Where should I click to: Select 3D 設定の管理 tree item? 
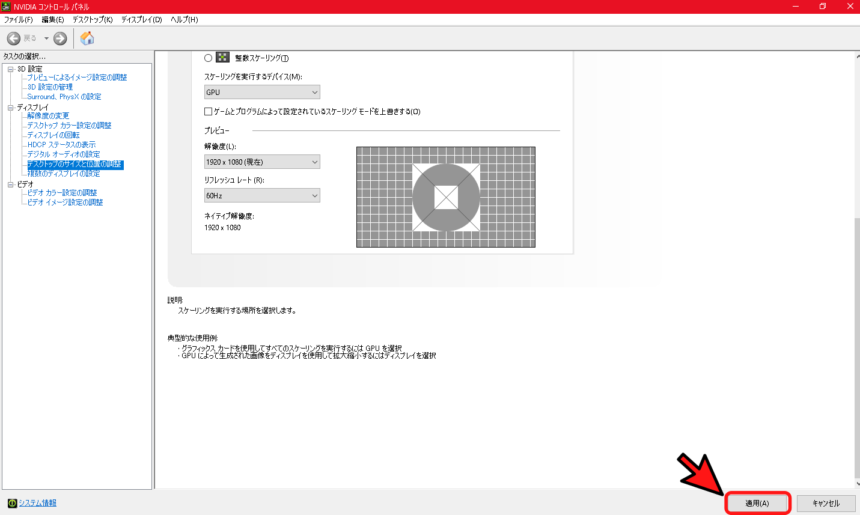50,87
